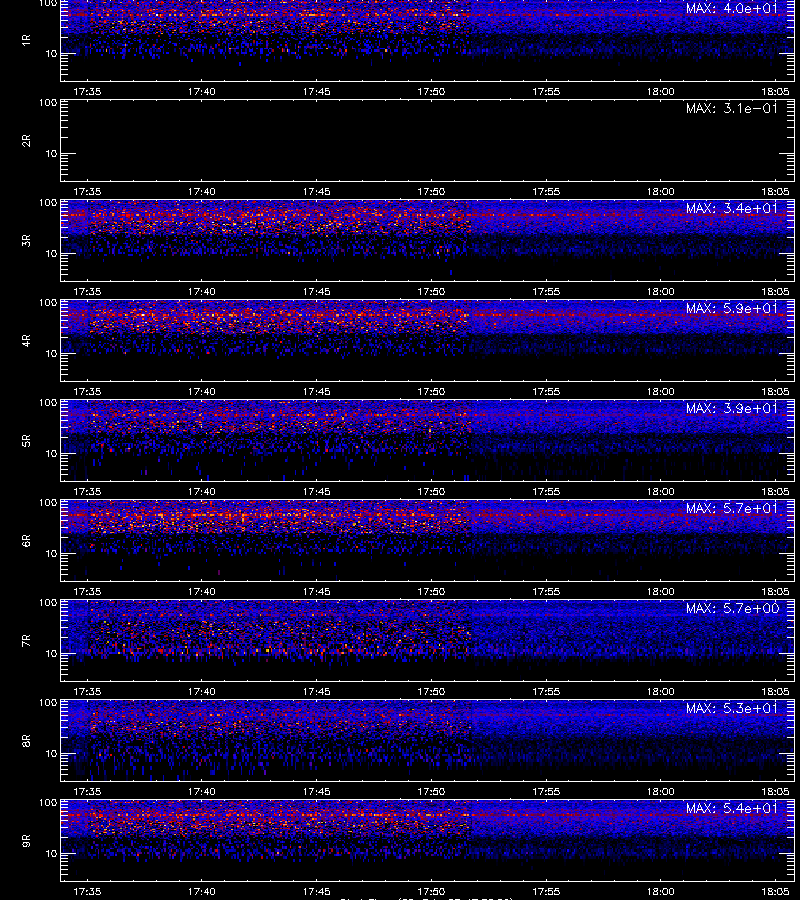Click the MAX: 3.9e+01 value

tap(732, 408)
